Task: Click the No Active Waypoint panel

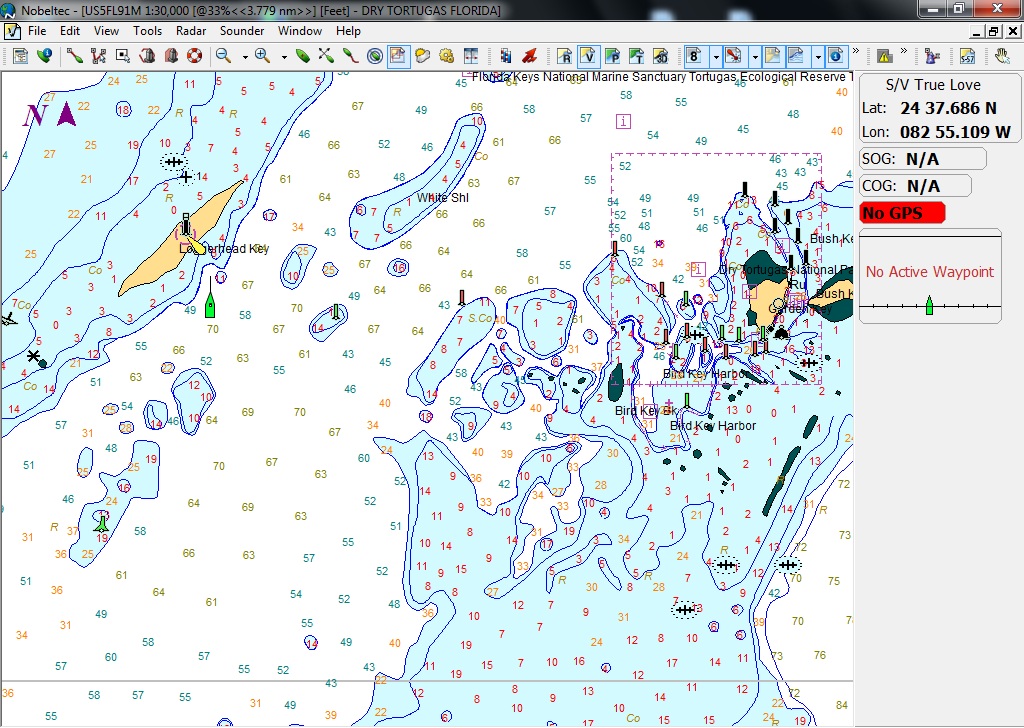Action: 929,272
